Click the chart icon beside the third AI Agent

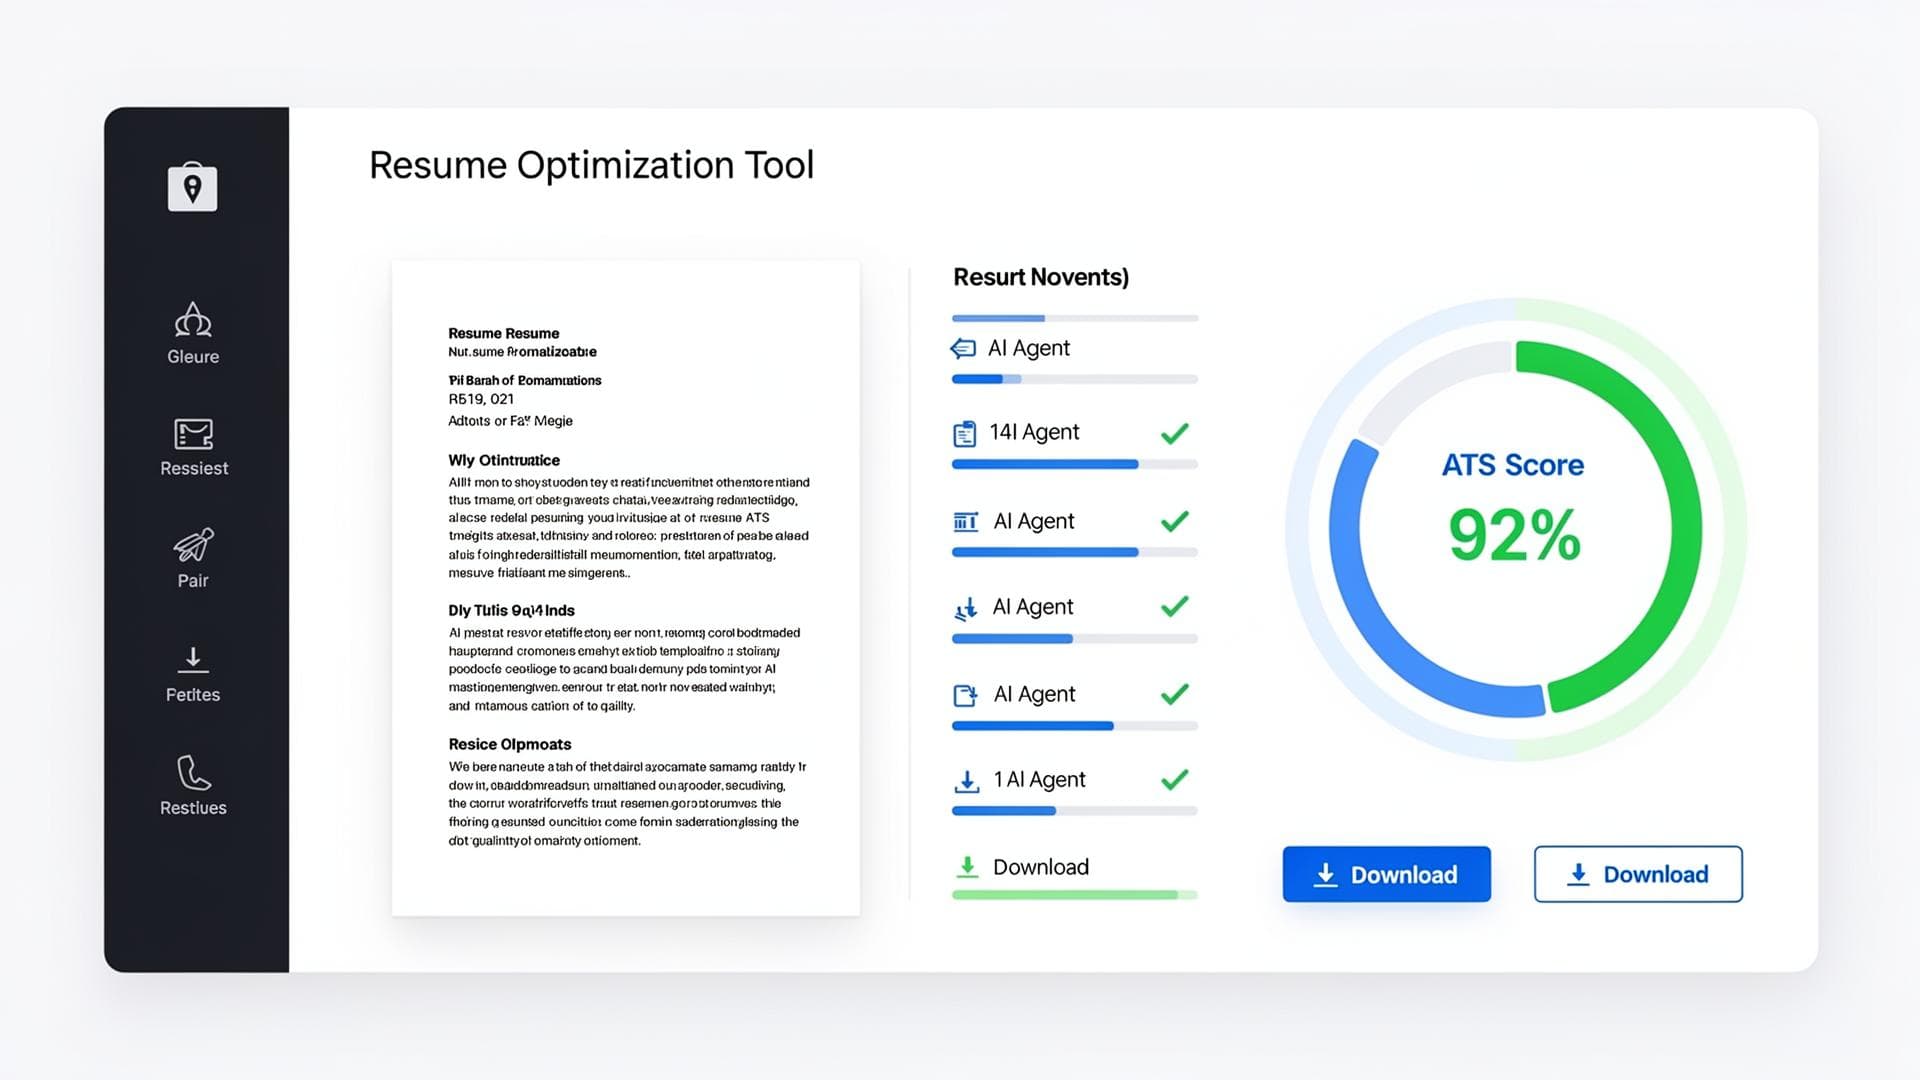click(964, 521)
